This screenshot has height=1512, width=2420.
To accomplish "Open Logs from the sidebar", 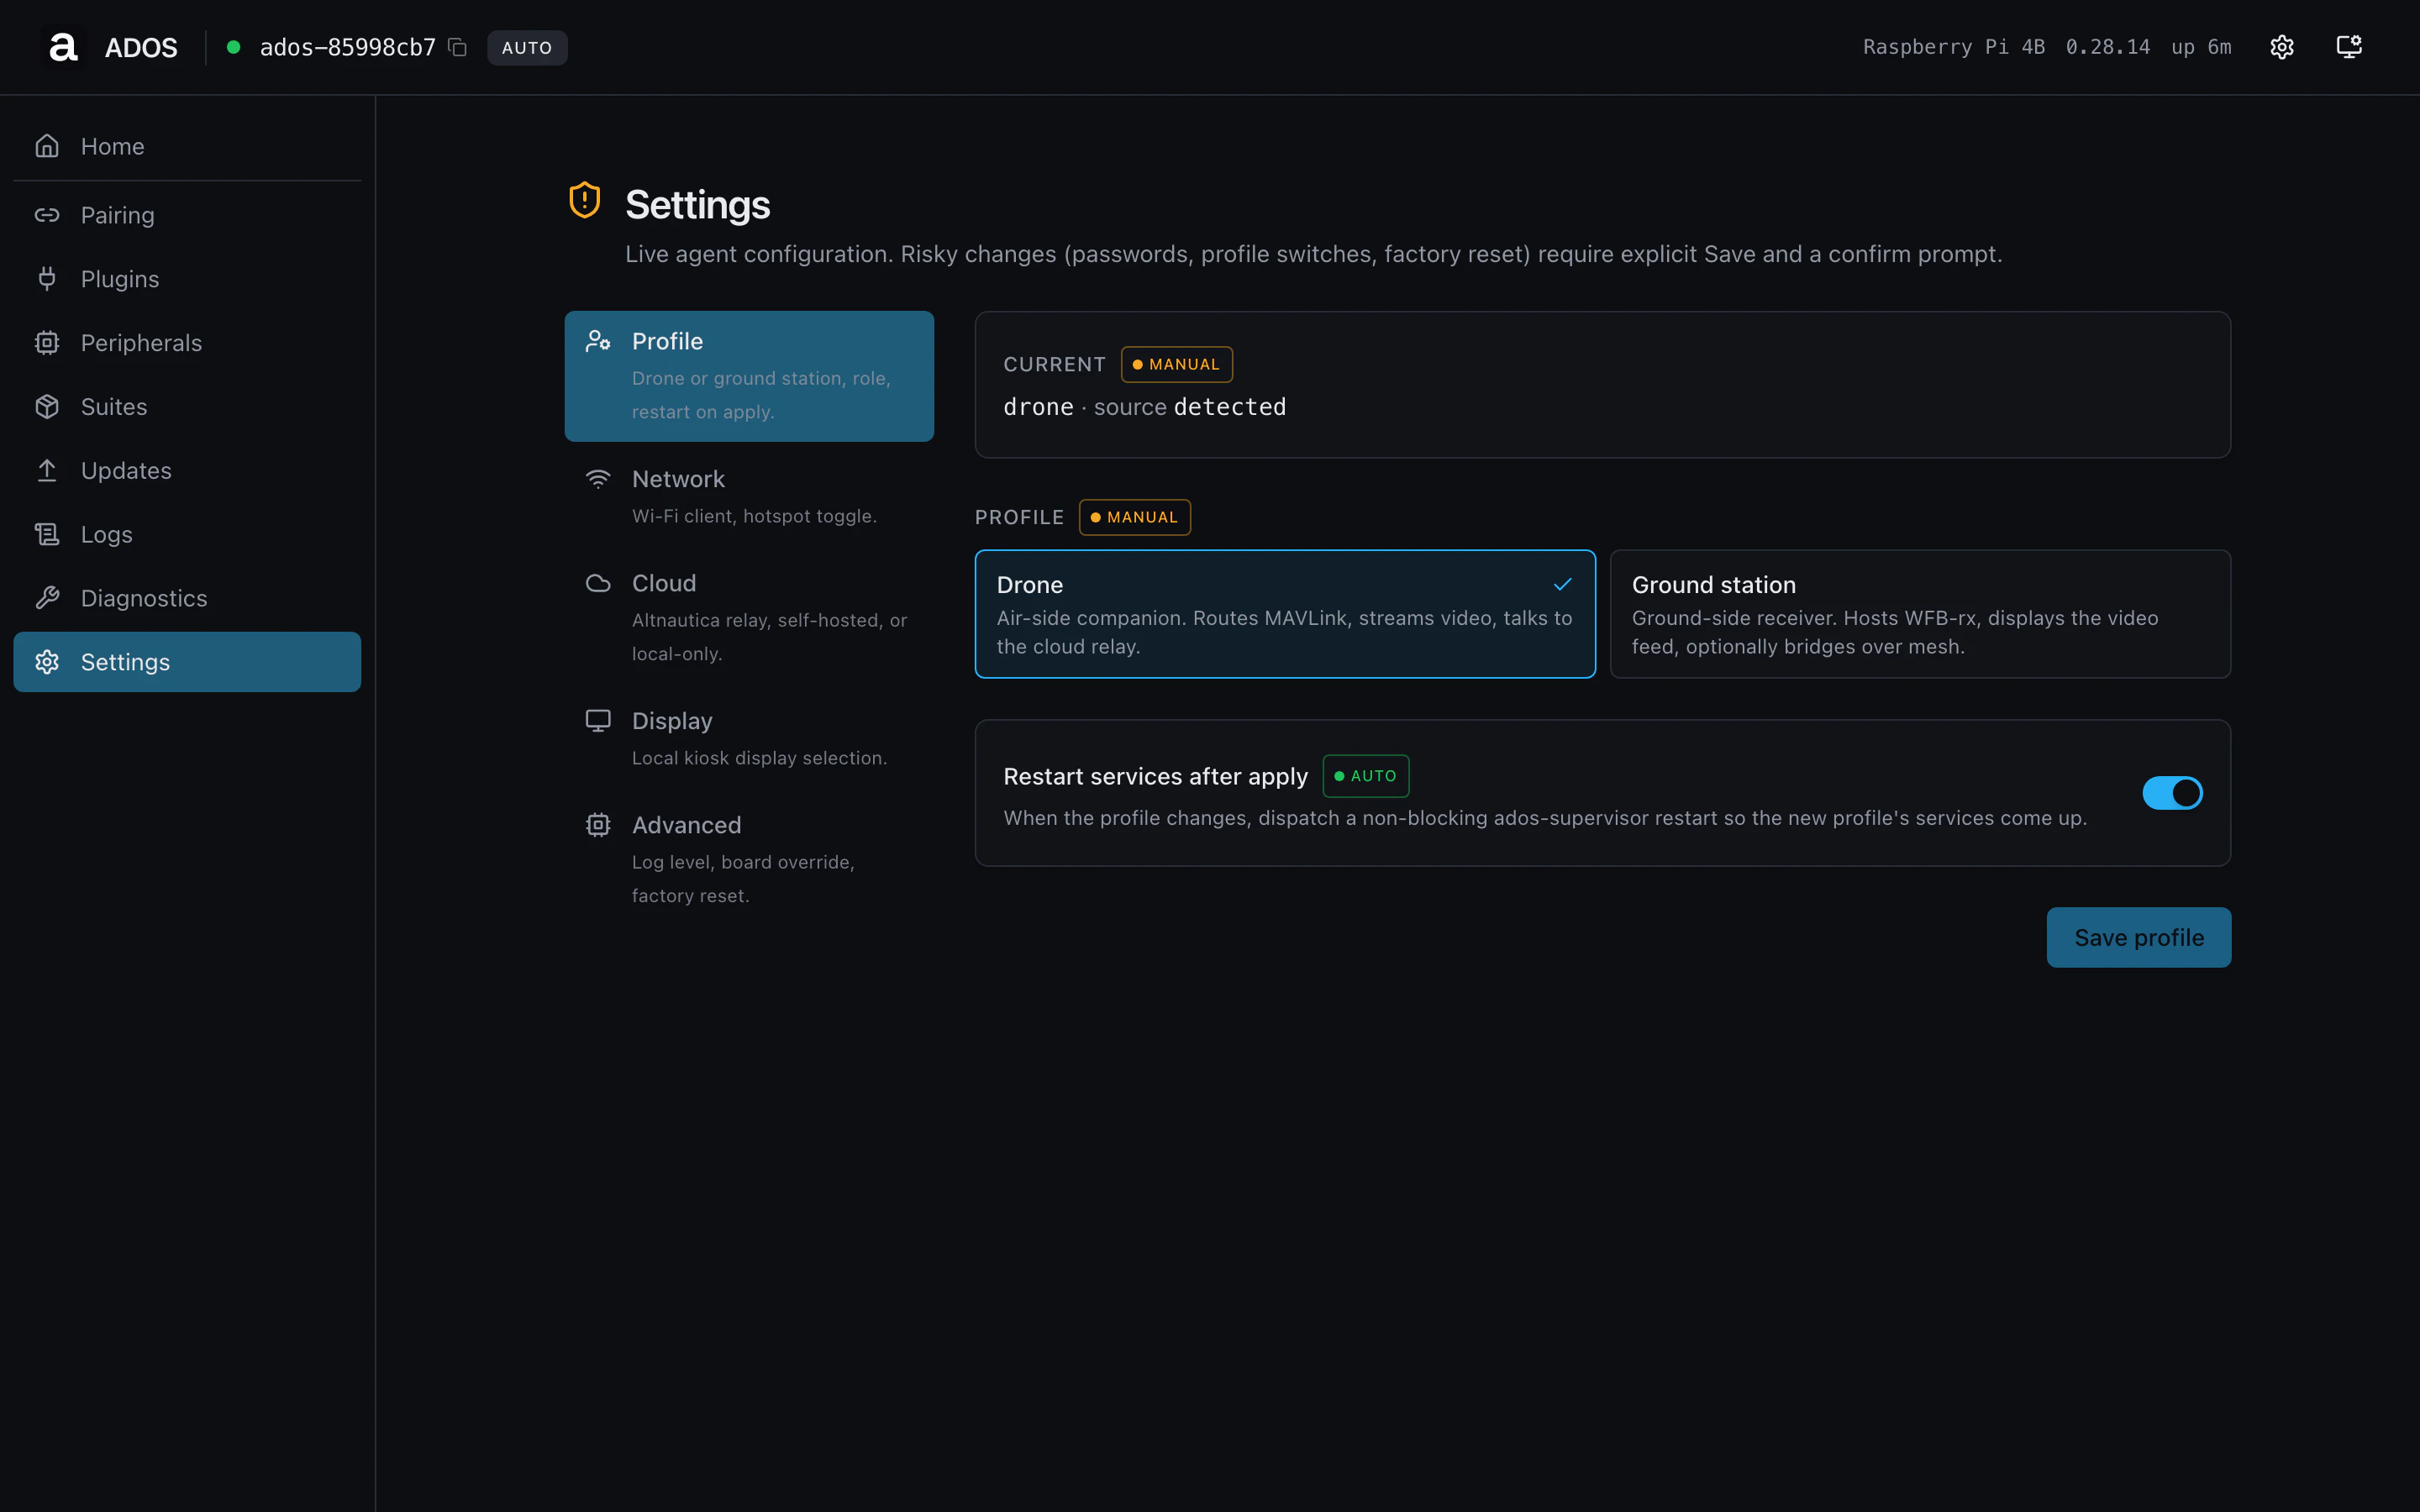I will click(187, 534).
